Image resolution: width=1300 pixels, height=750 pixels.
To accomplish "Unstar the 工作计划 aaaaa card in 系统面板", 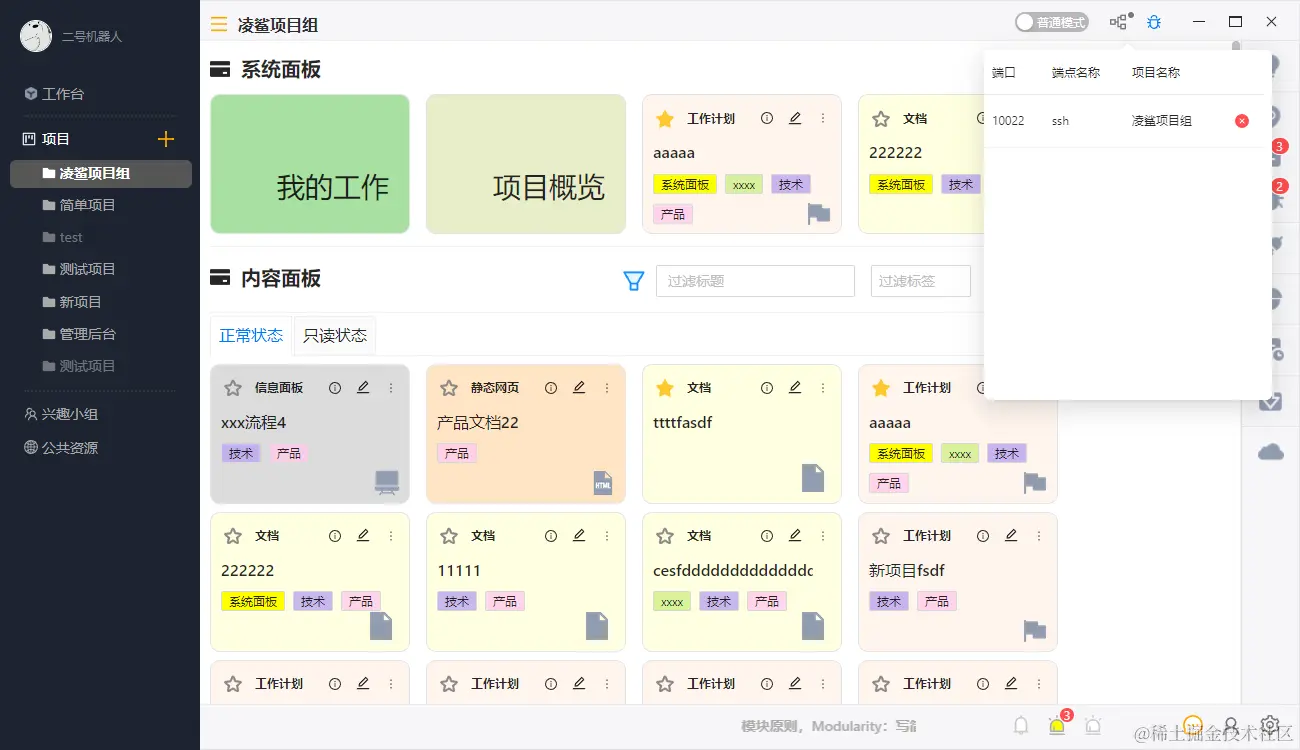I will point(665,119).
